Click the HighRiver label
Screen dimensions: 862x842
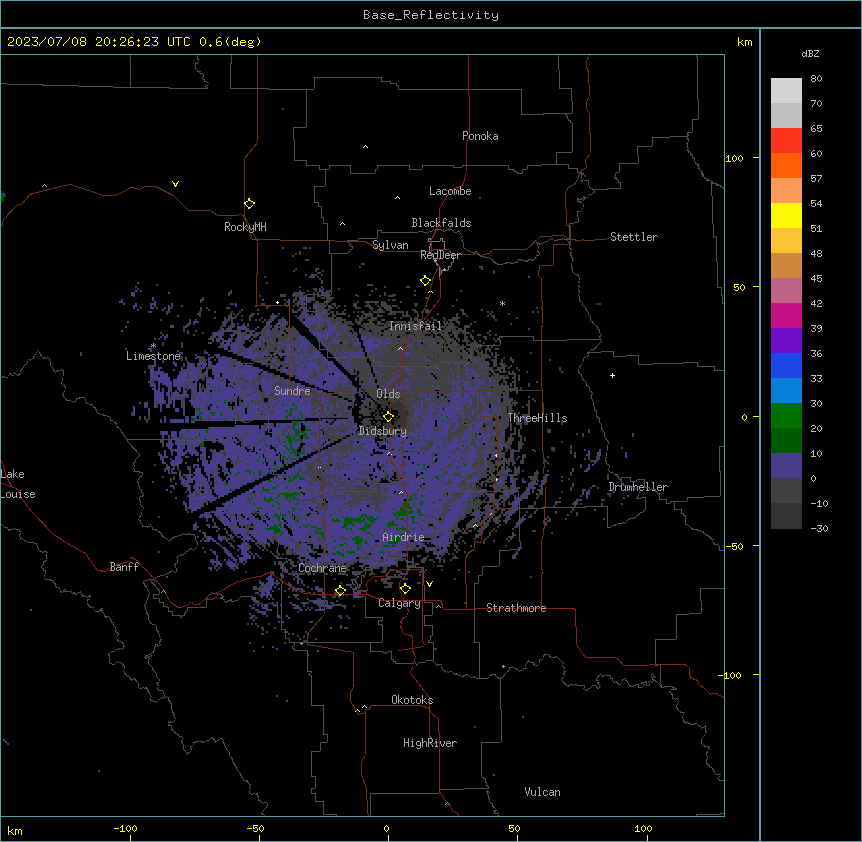pyautogui.click(x=430, y=743)
